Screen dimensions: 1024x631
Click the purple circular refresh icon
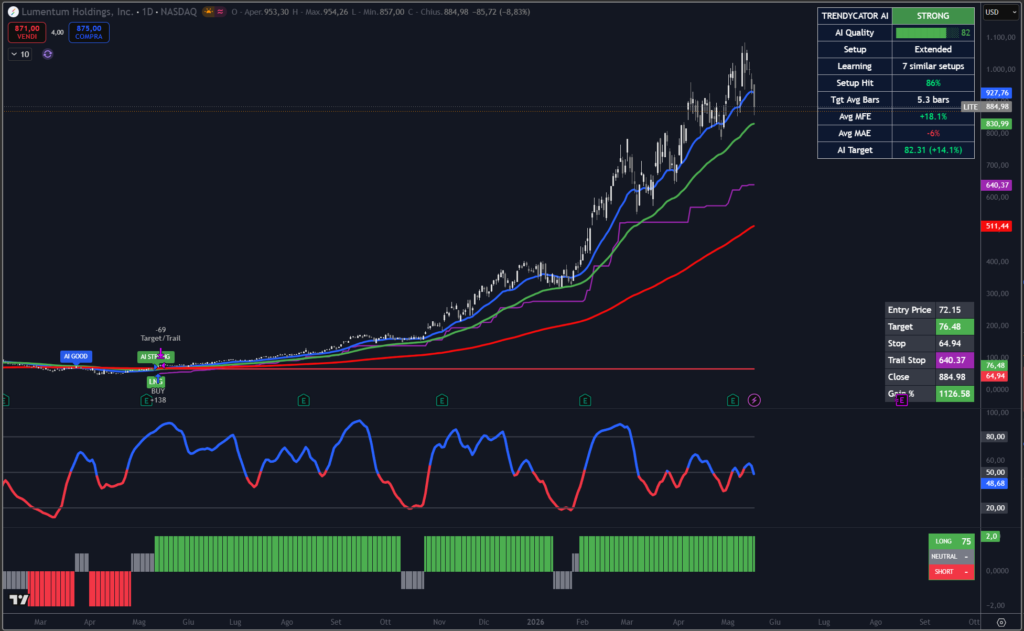[x=48, y=54]
